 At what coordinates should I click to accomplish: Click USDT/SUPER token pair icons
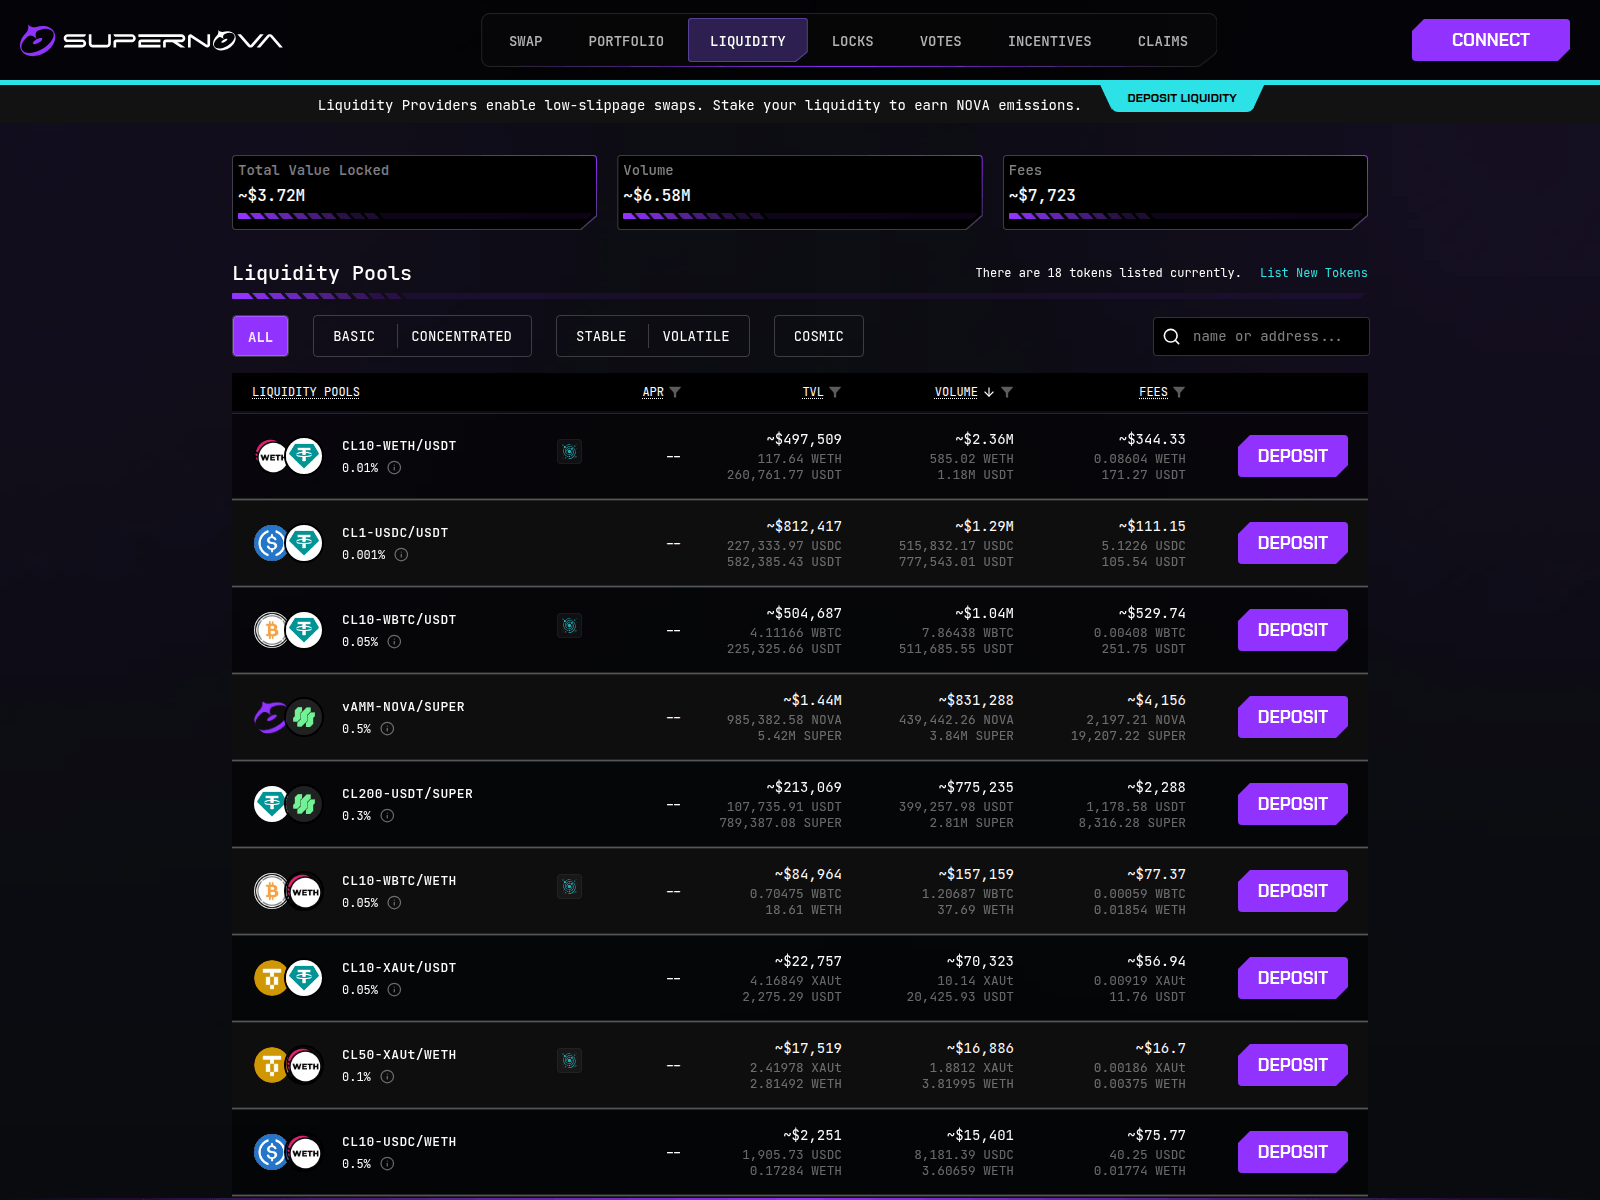point(288,805)
